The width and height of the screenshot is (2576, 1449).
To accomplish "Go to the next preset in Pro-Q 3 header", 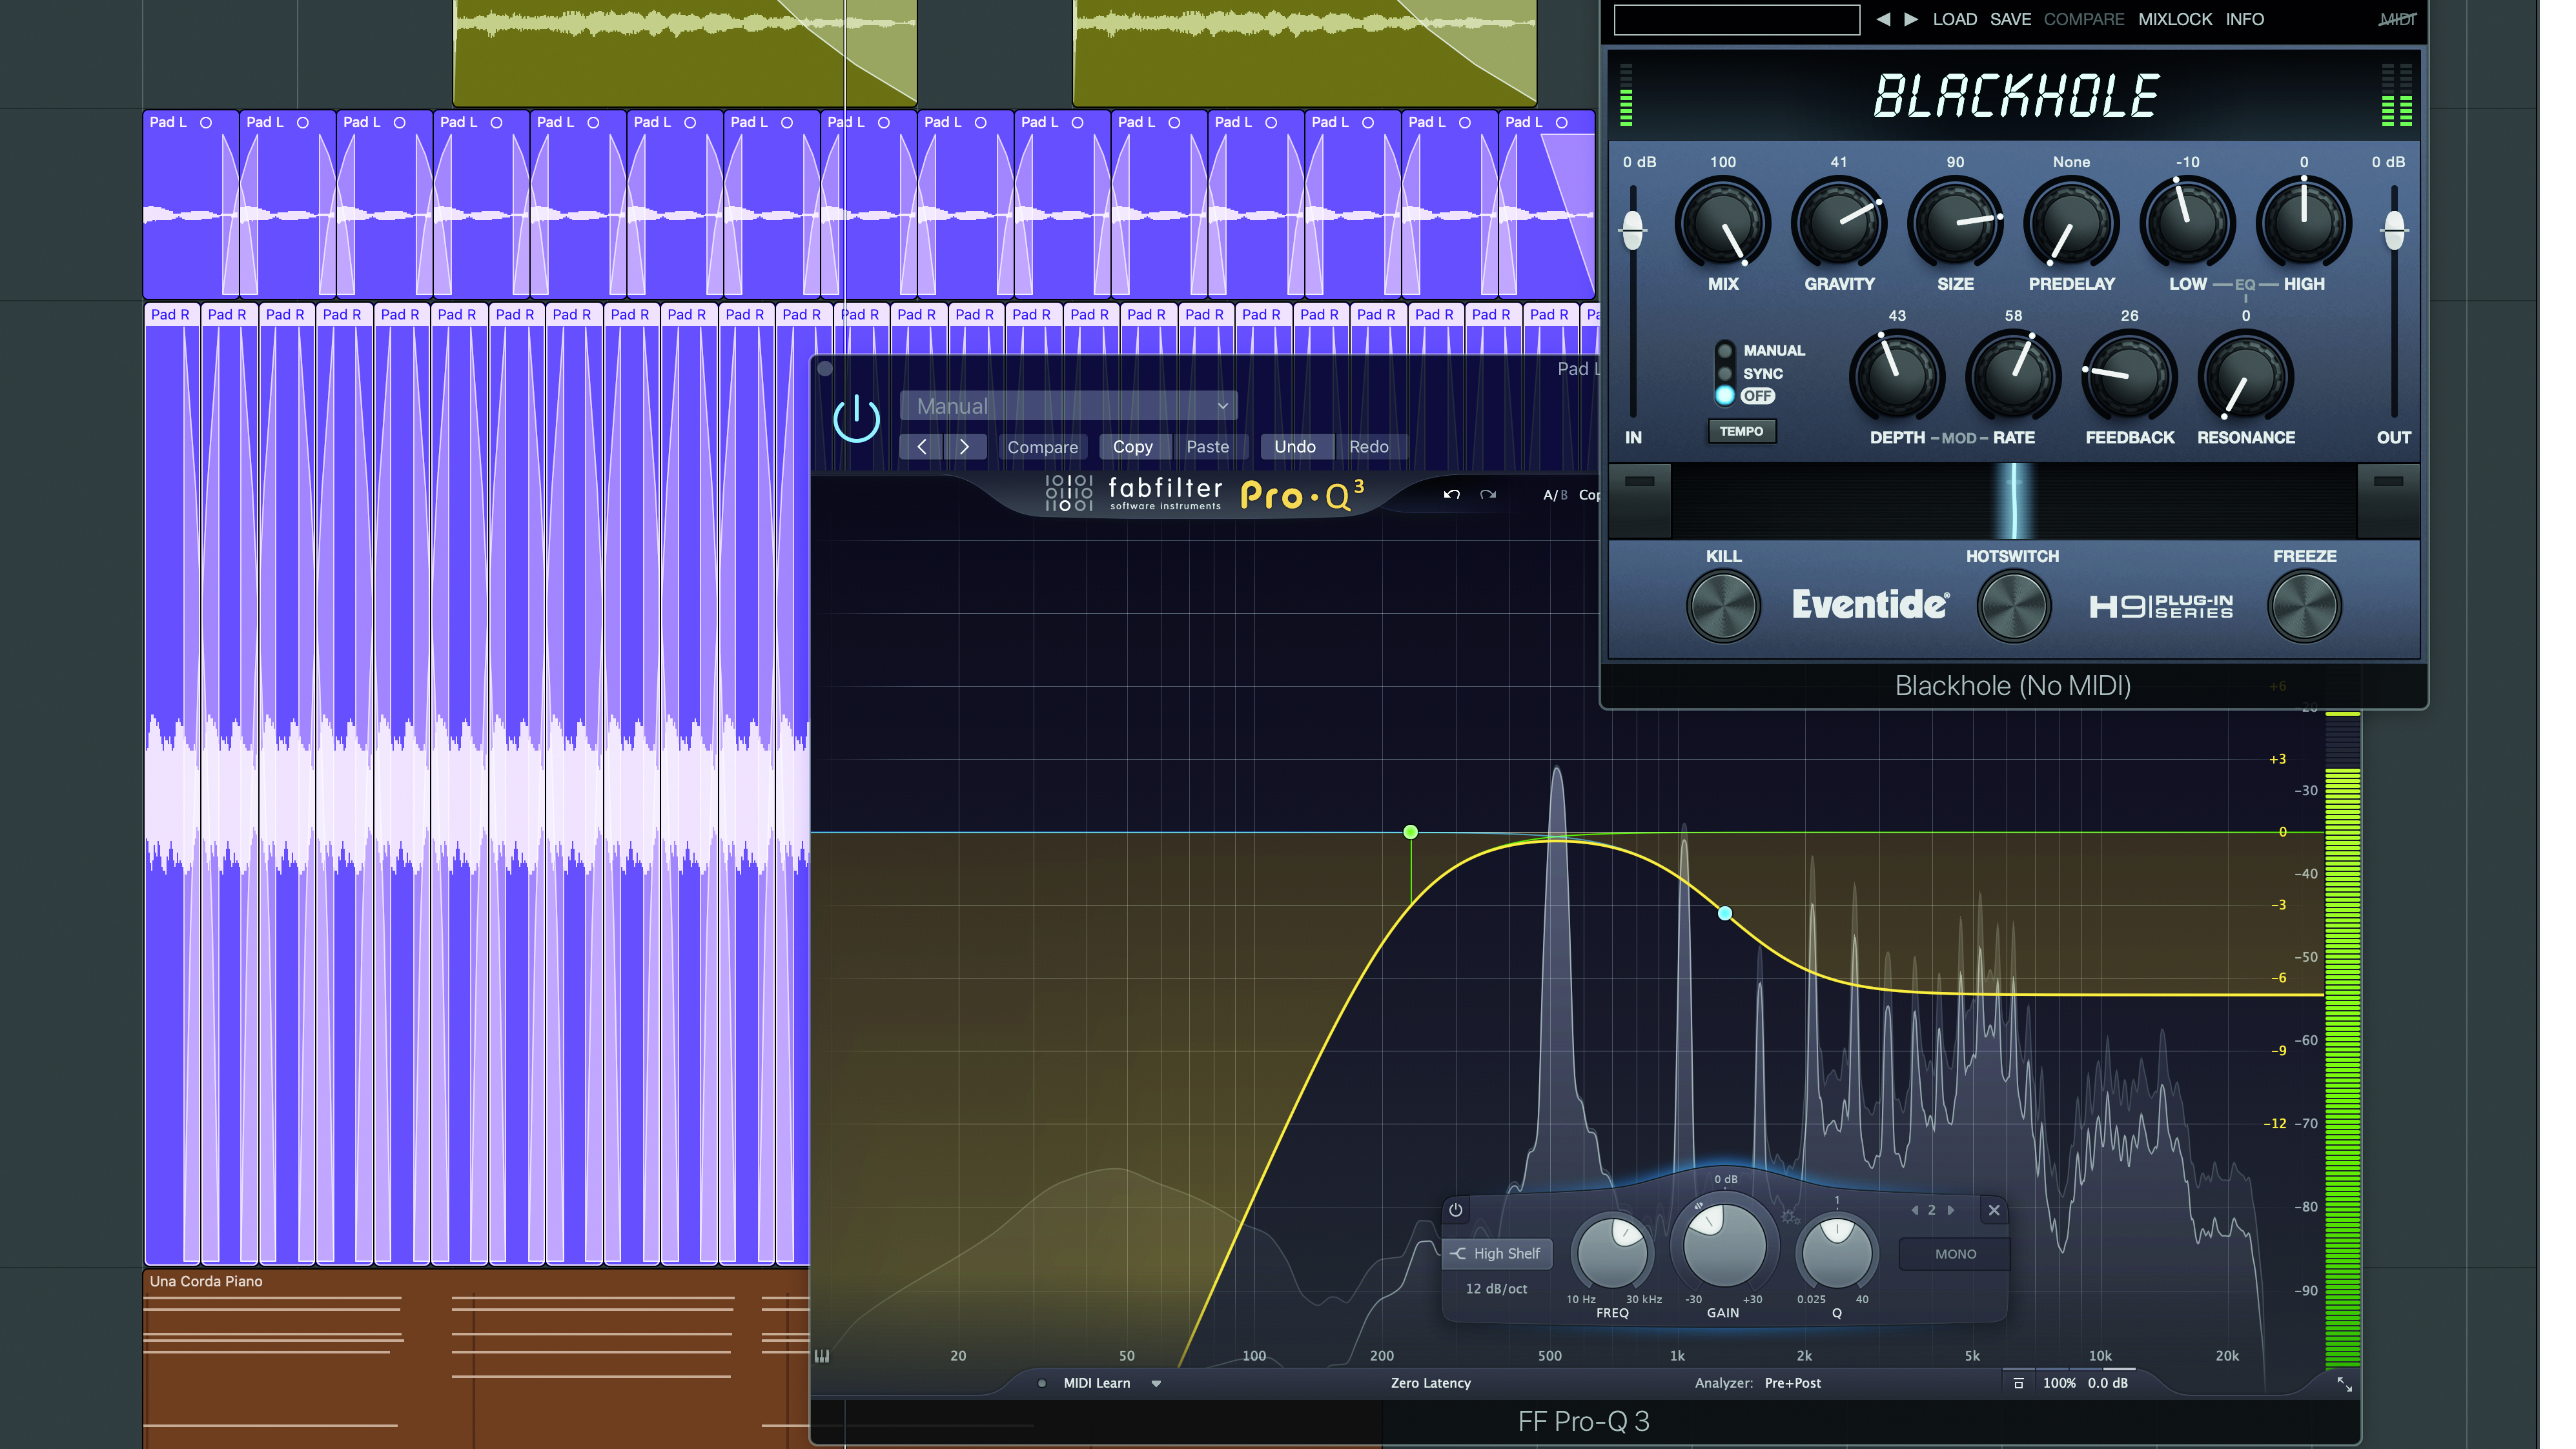I will coord(964,447).
